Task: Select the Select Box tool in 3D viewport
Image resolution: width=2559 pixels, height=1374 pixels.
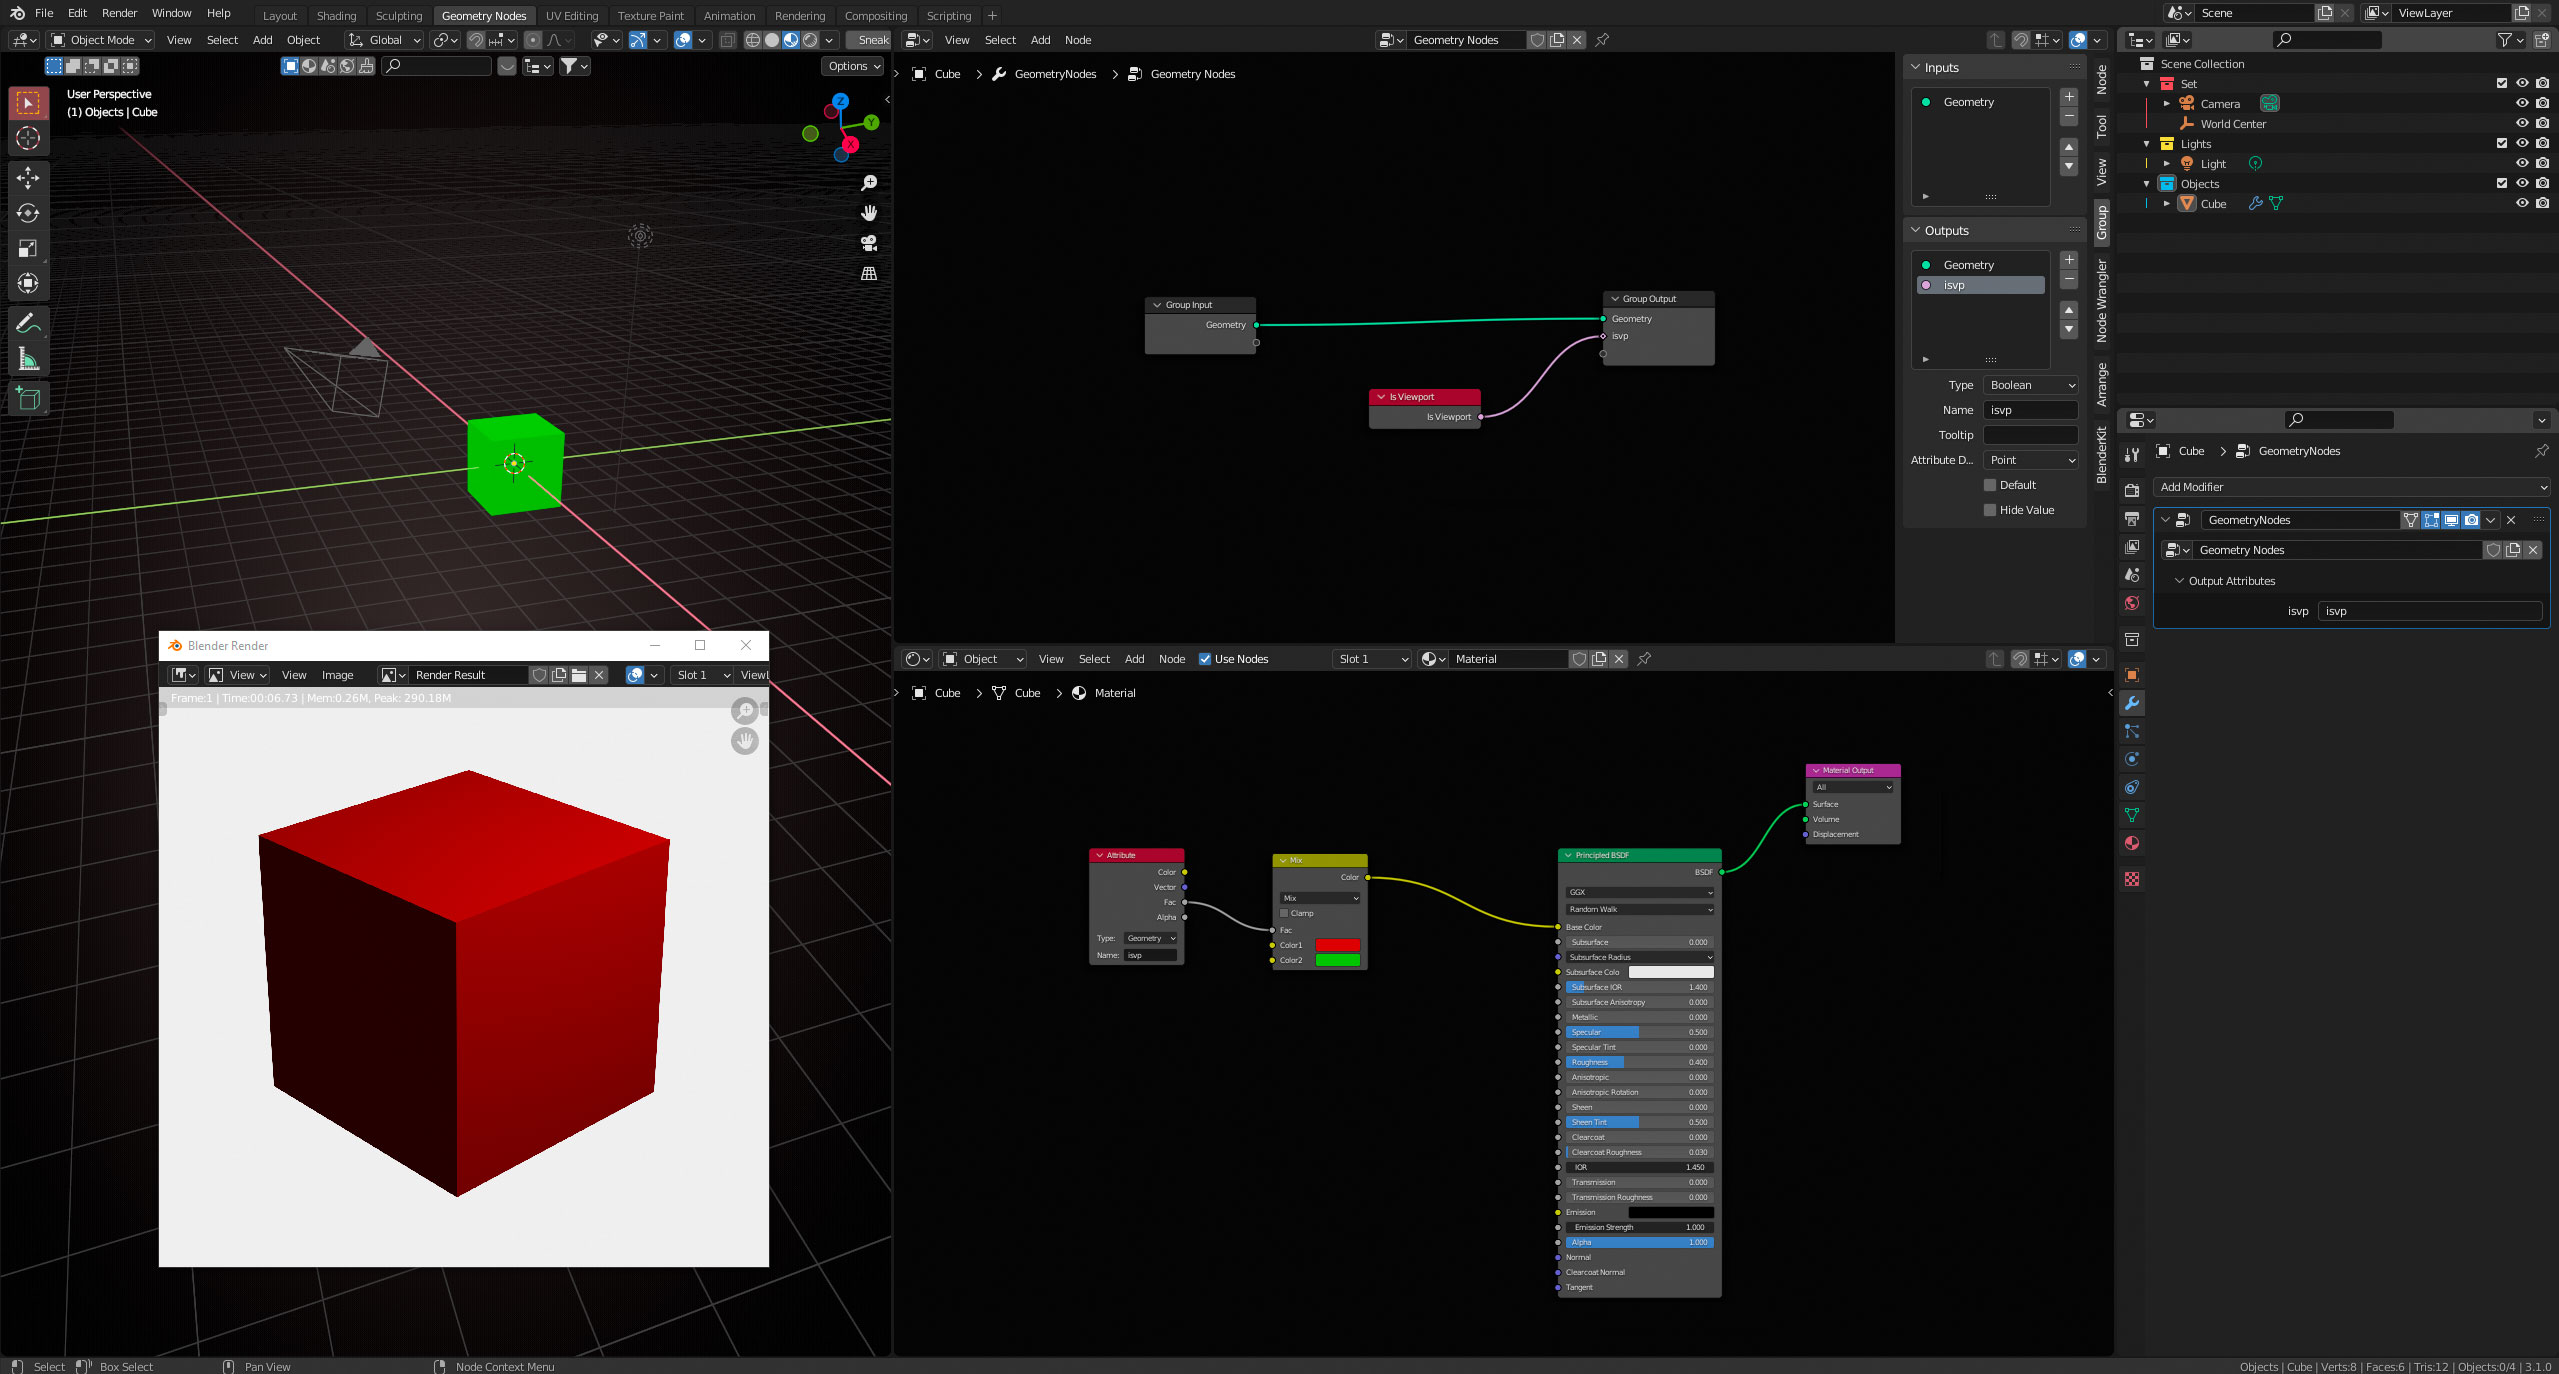Action: pyautogui.click(x=28, y=103)
